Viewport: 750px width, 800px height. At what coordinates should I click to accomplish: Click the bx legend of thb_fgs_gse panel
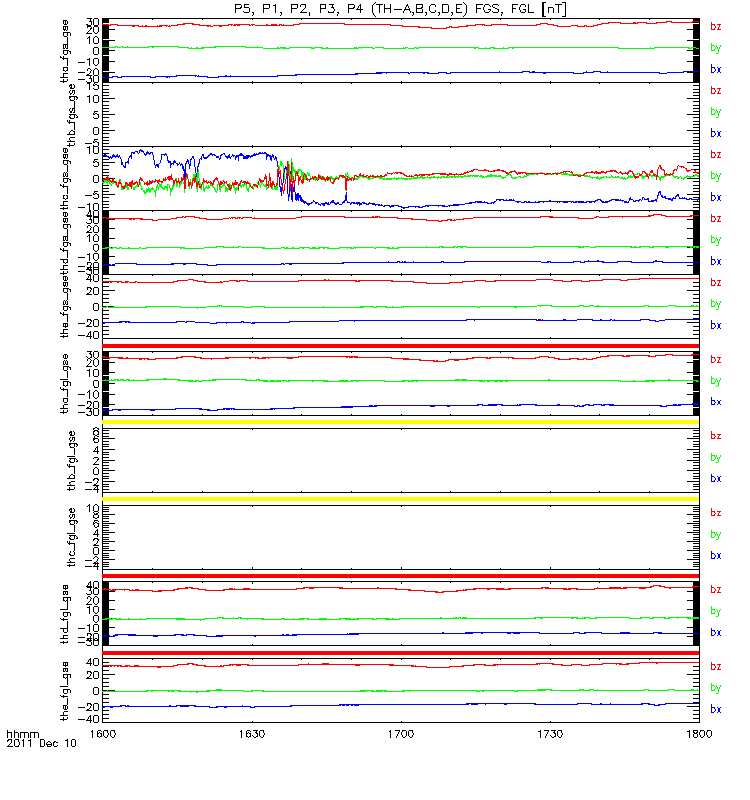[x=715, y=133]
